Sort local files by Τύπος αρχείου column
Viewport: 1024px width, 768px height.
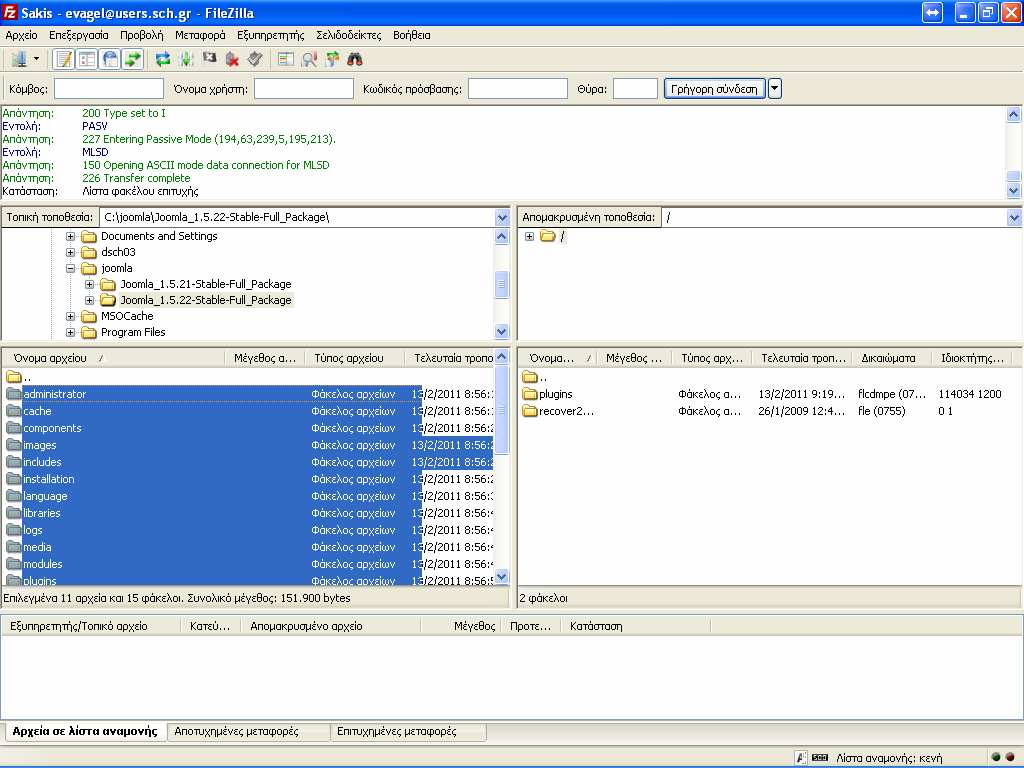(357, 358)
